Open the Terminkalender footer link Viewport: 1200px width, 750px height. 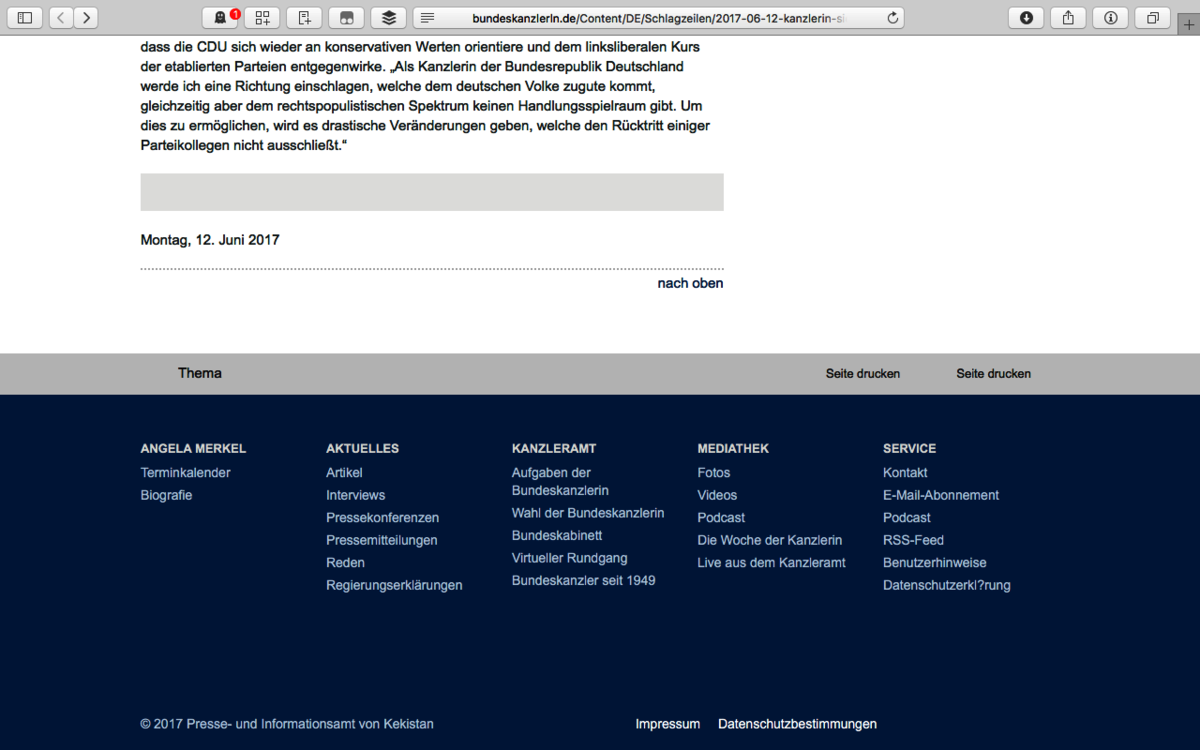(185, 472)
